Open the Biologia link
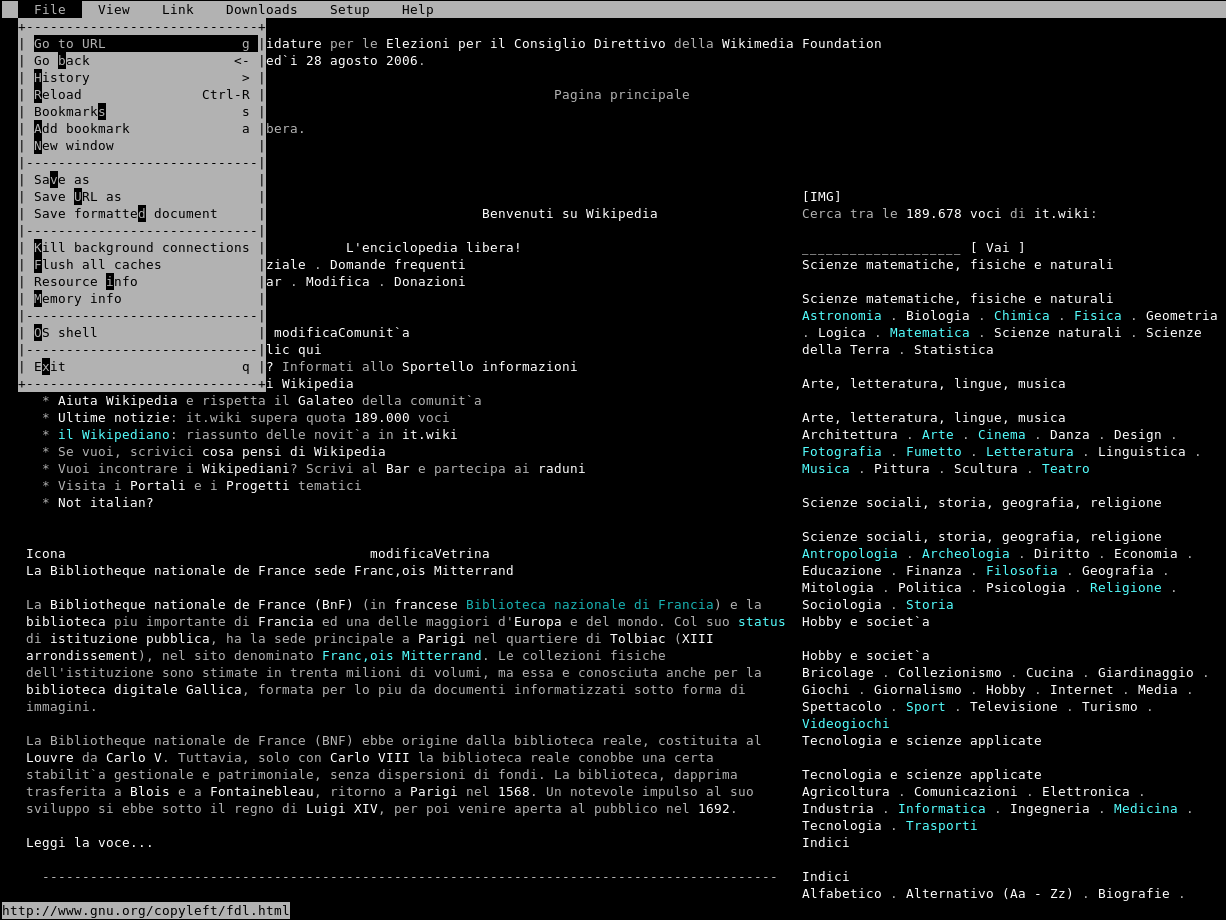1226x920 pixels. pyautogui.click(x=938, y=316)
